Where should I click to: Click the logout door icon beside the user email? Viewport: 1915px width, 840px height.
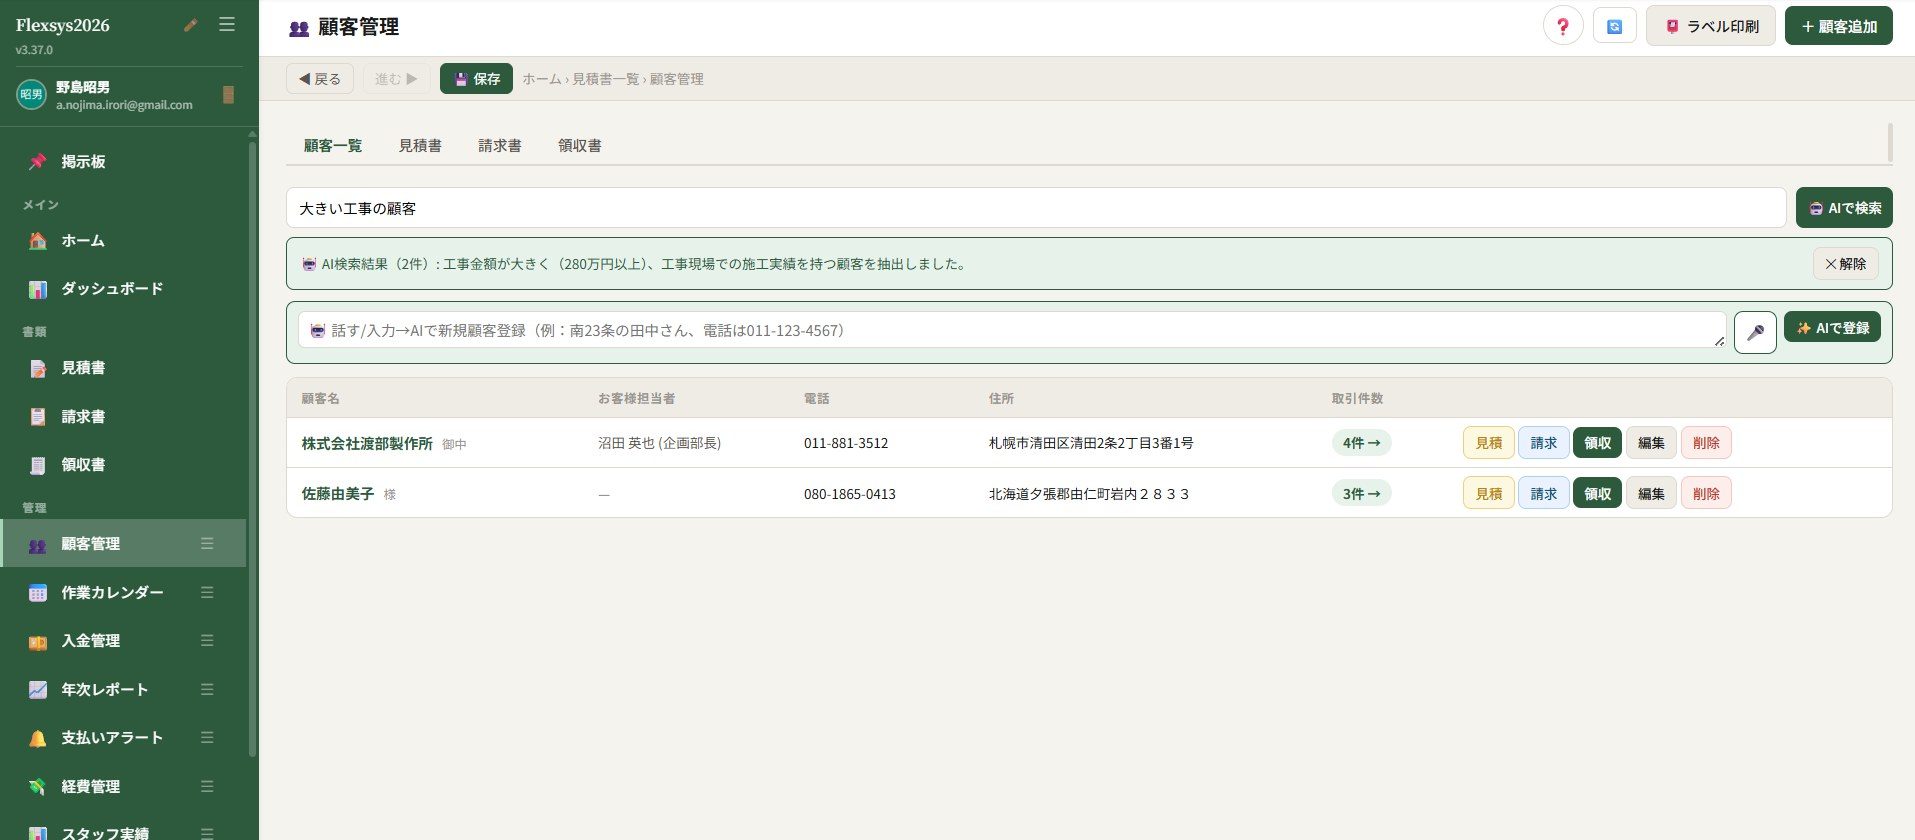[x=228, y=95]
